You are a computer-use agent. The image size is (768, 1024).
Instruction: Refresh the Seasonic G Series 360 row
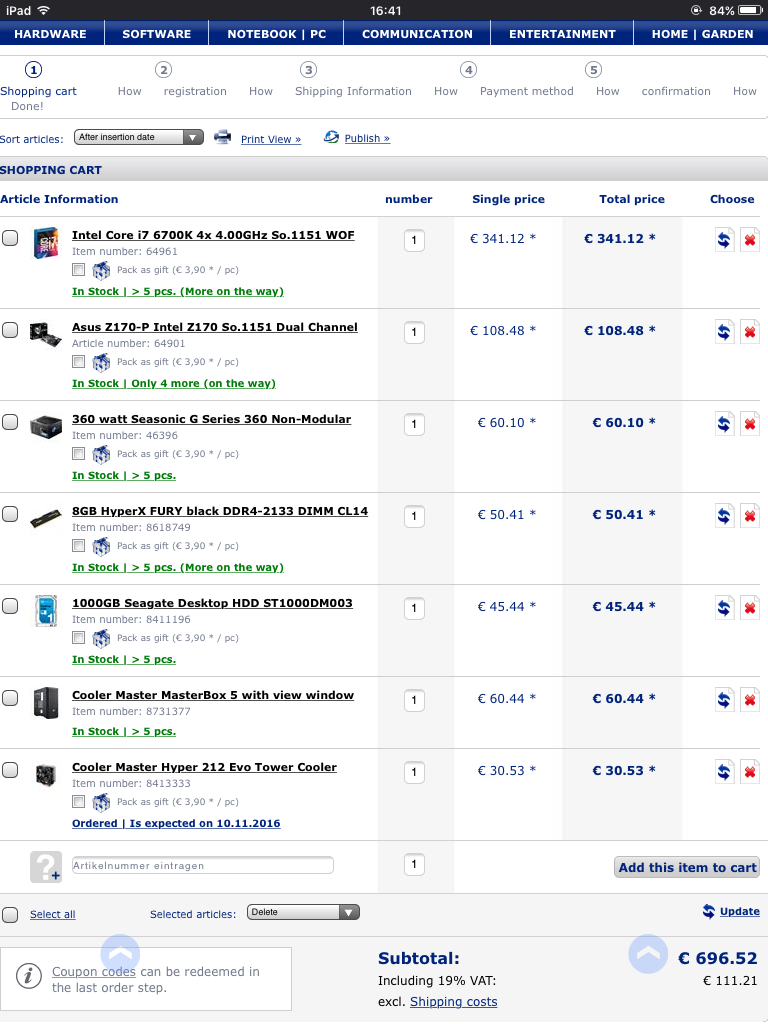724,424
